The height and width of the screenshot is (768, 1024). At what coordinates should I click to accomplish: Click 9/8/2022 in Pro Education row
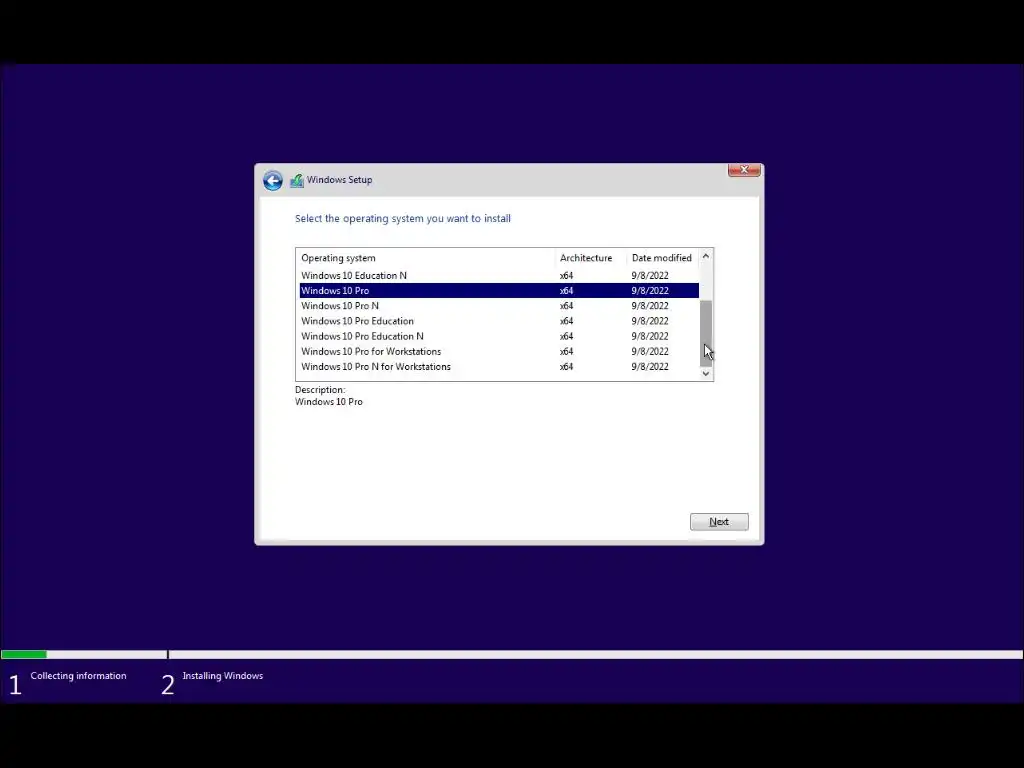pos(650,321)
